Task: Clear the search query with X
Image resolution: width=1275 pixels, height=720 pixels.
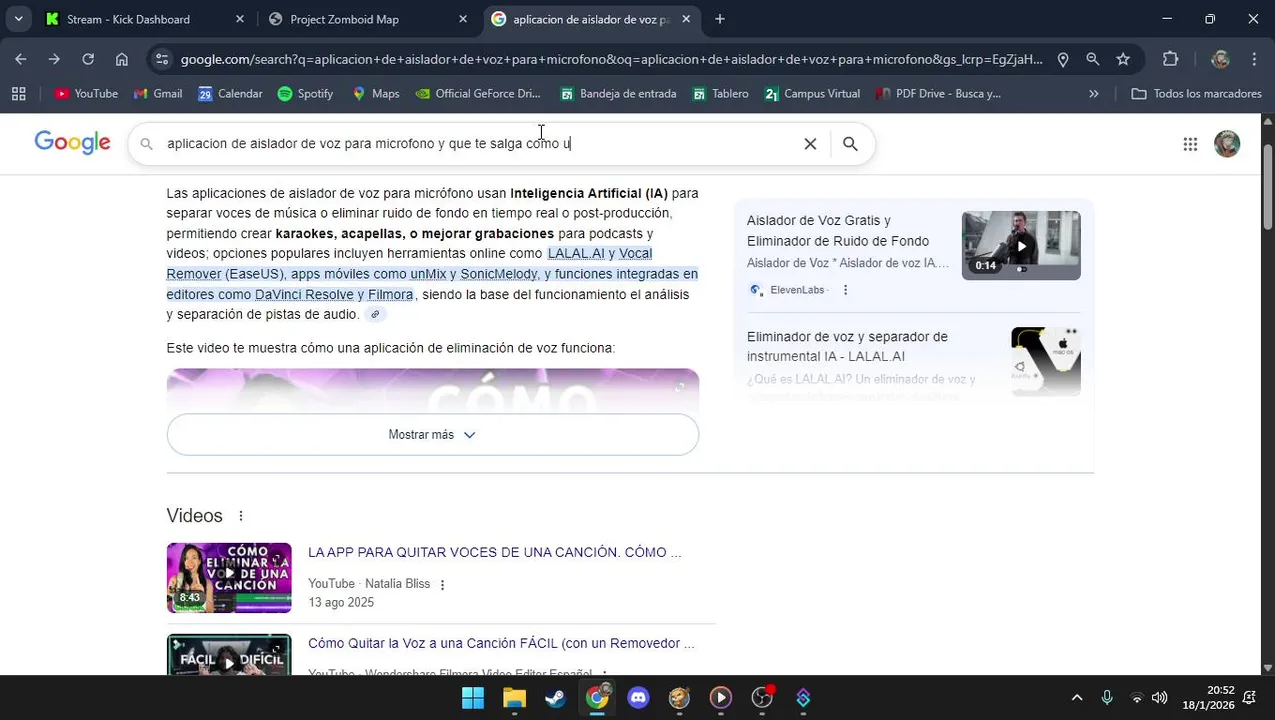Action: [x=810, y=144]
